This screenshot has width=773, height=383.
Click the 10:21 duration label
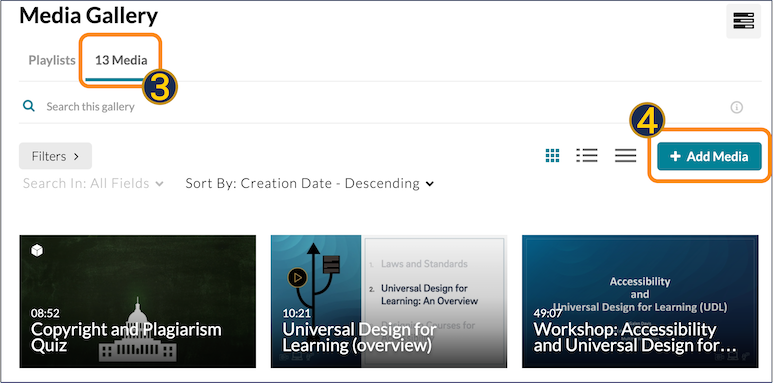pyautogui.click(x=297, y=313)
